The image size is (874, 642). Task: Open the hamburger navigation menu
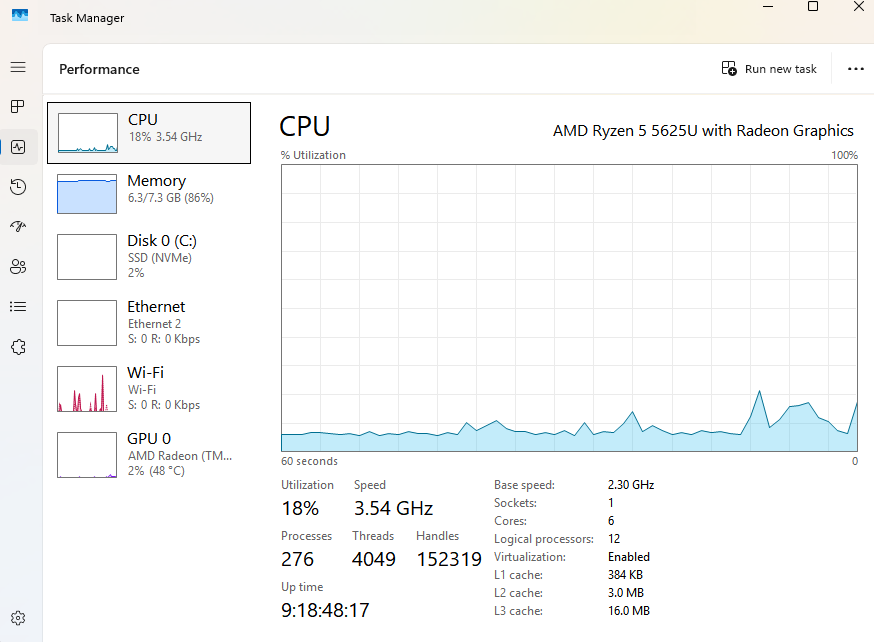[18, 67]
